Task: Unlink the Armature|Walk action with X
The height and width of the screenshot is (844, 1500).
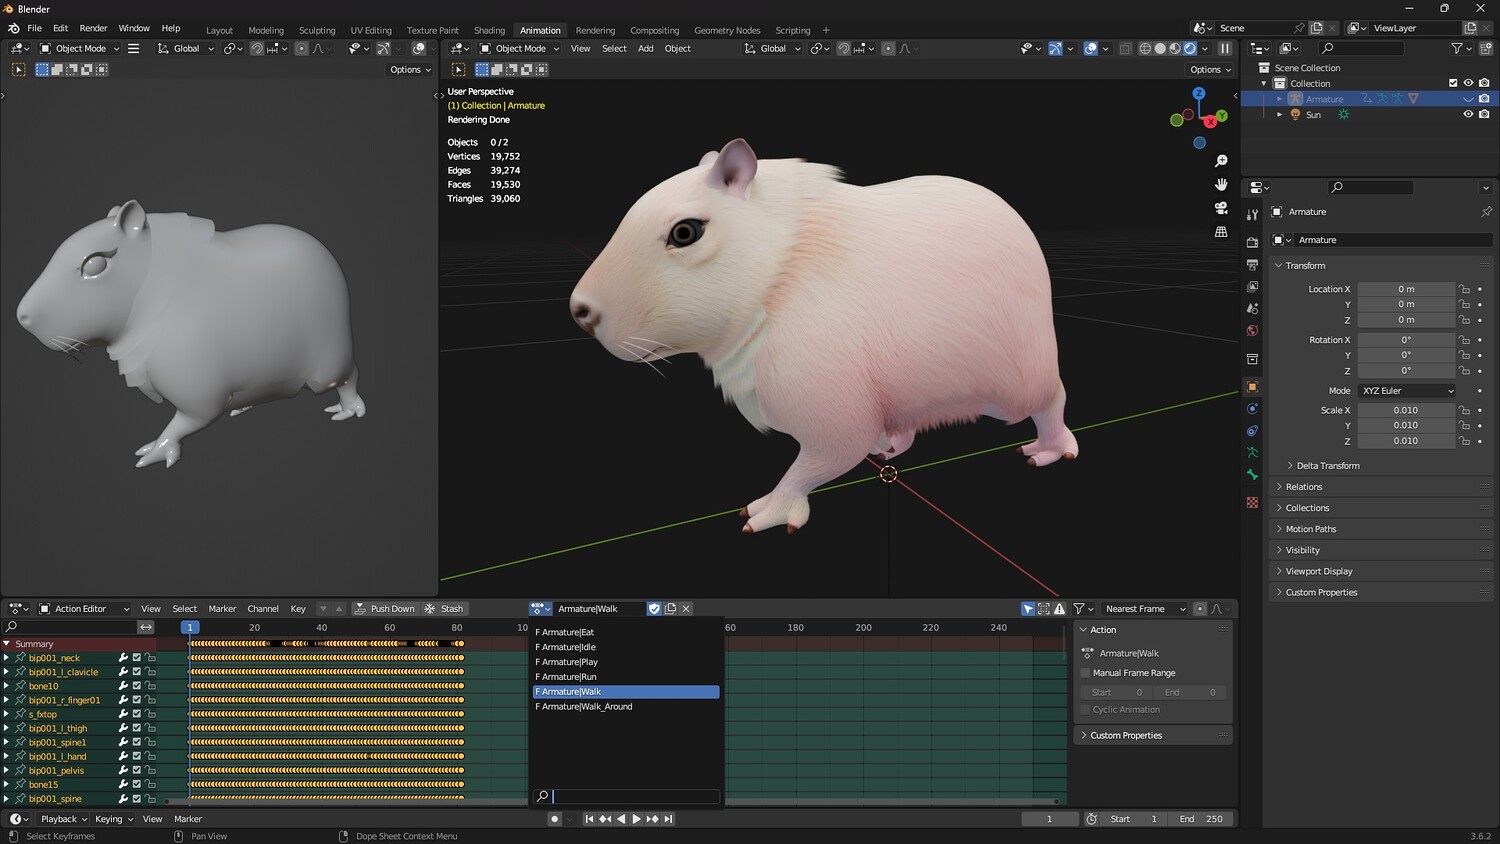Action: [686, 609]
